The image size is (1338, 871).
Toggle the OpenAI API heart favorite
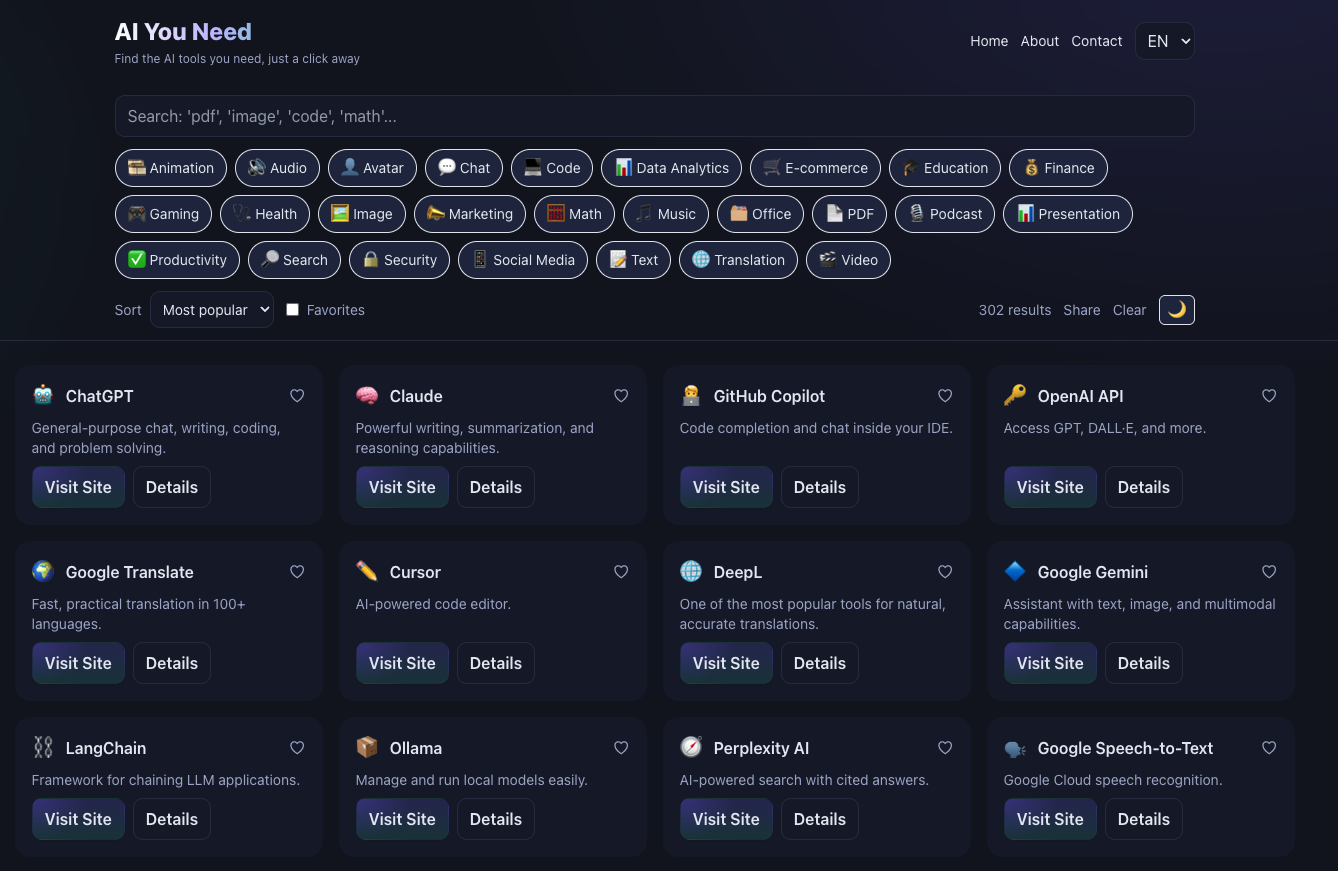click(1269, 396)
